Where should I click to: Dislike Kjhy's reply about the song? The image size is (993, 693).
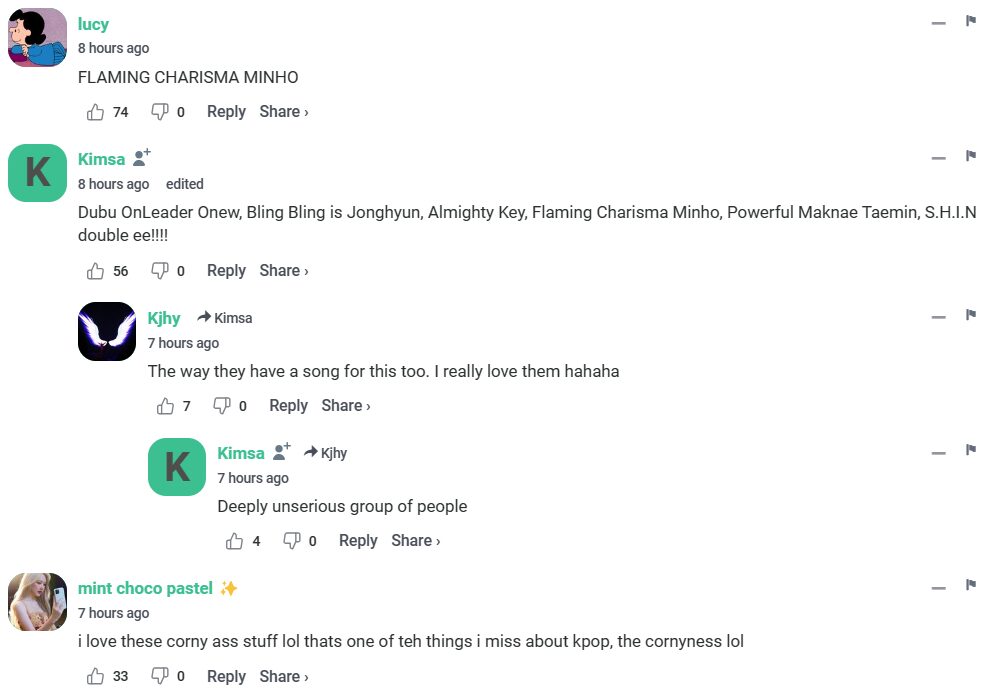(222, 406)
